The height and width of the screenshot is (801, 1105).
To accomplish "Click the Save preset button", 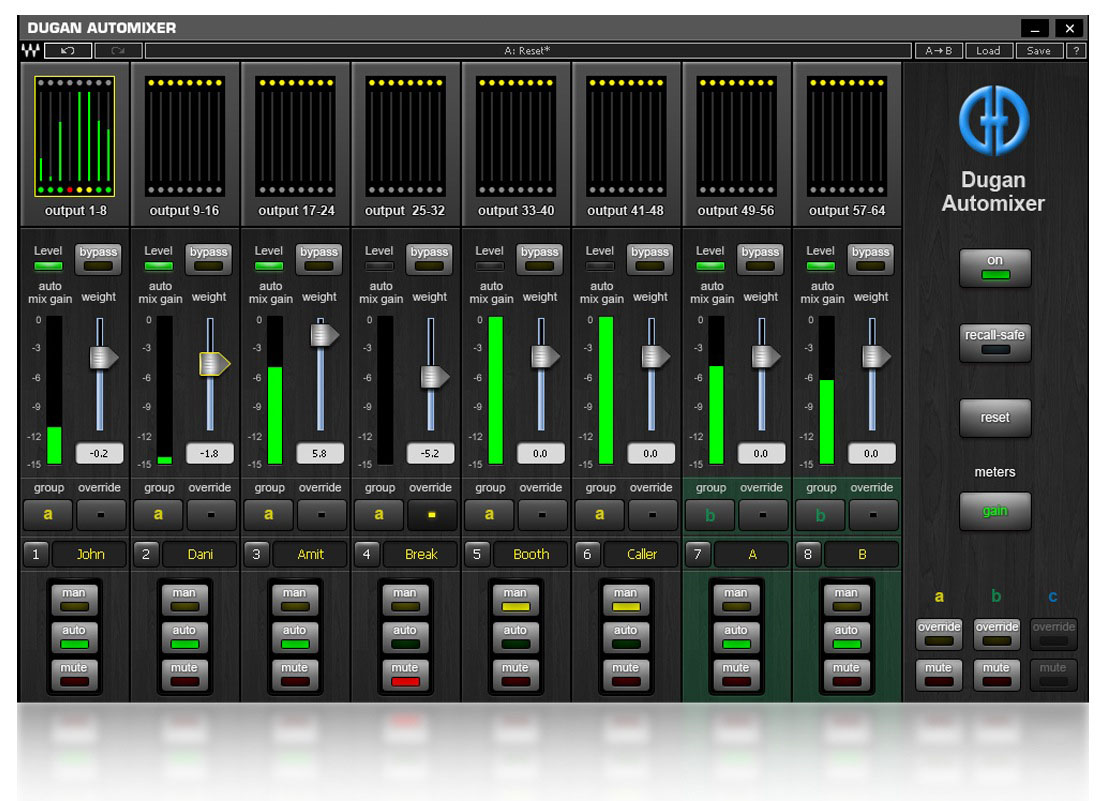I will click(1039, 50).
